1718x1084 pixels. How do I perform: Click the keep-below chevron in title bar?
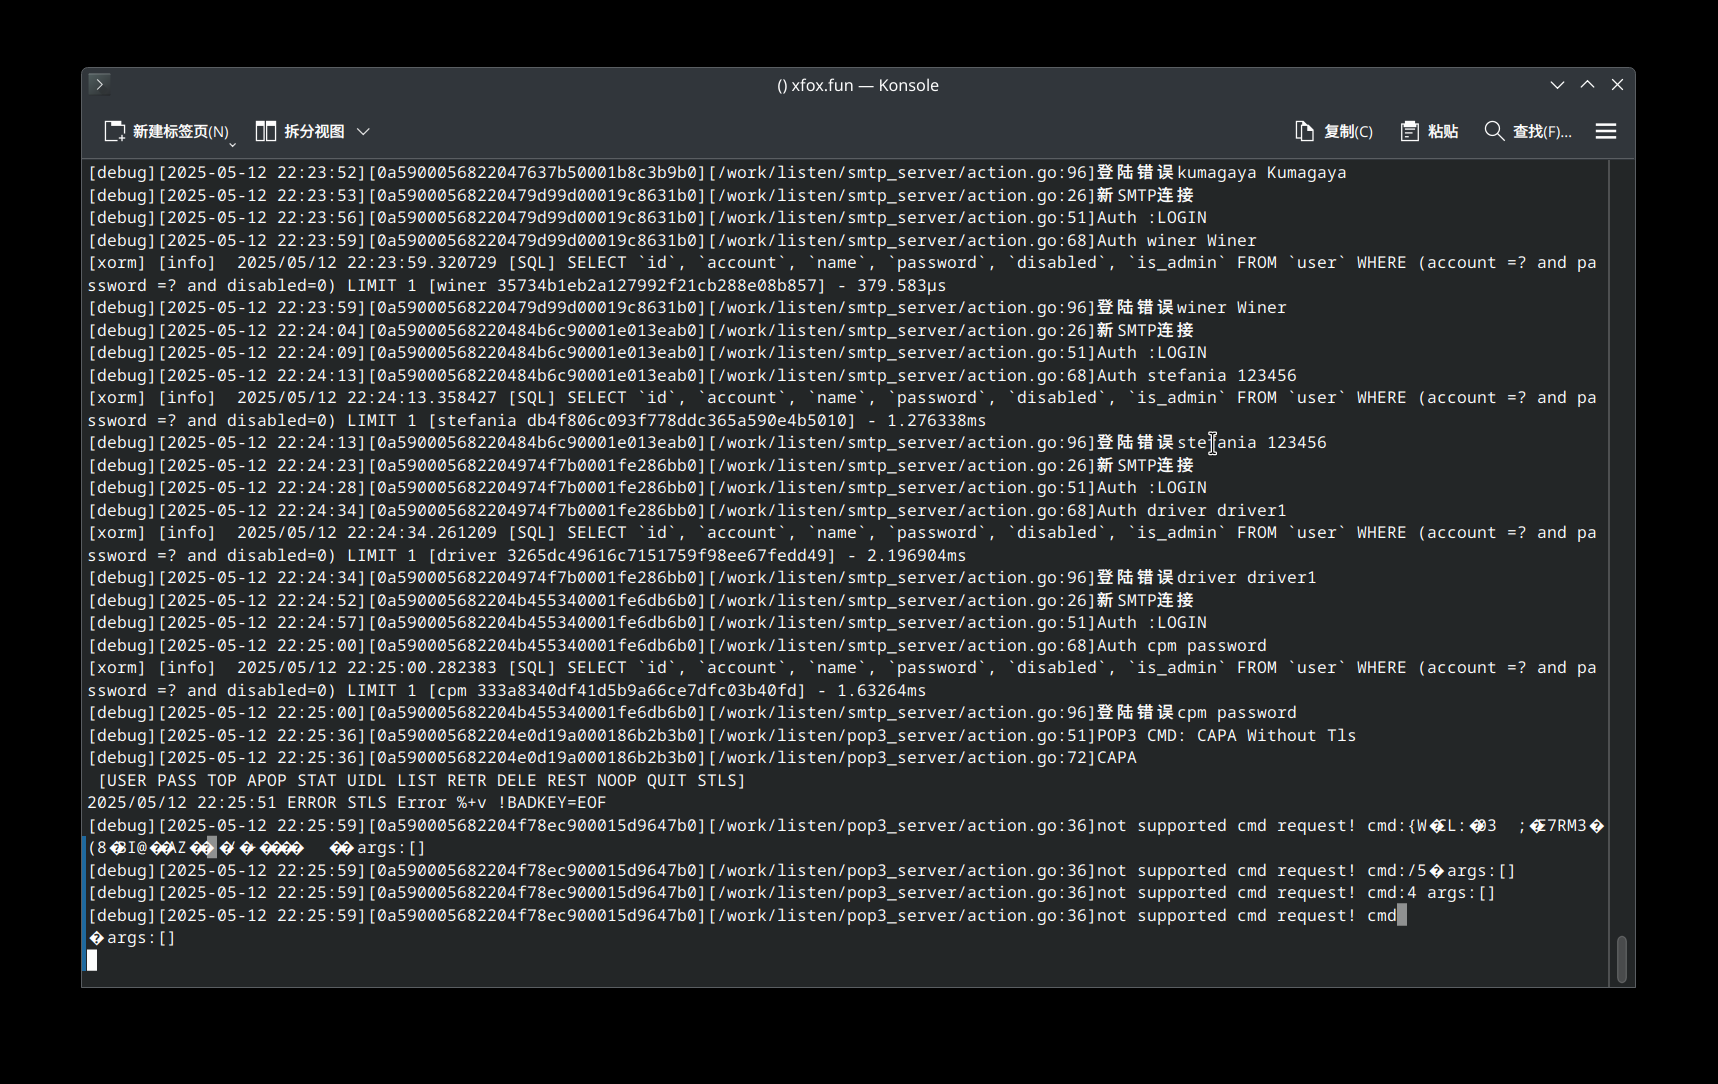pos(1557,85)
